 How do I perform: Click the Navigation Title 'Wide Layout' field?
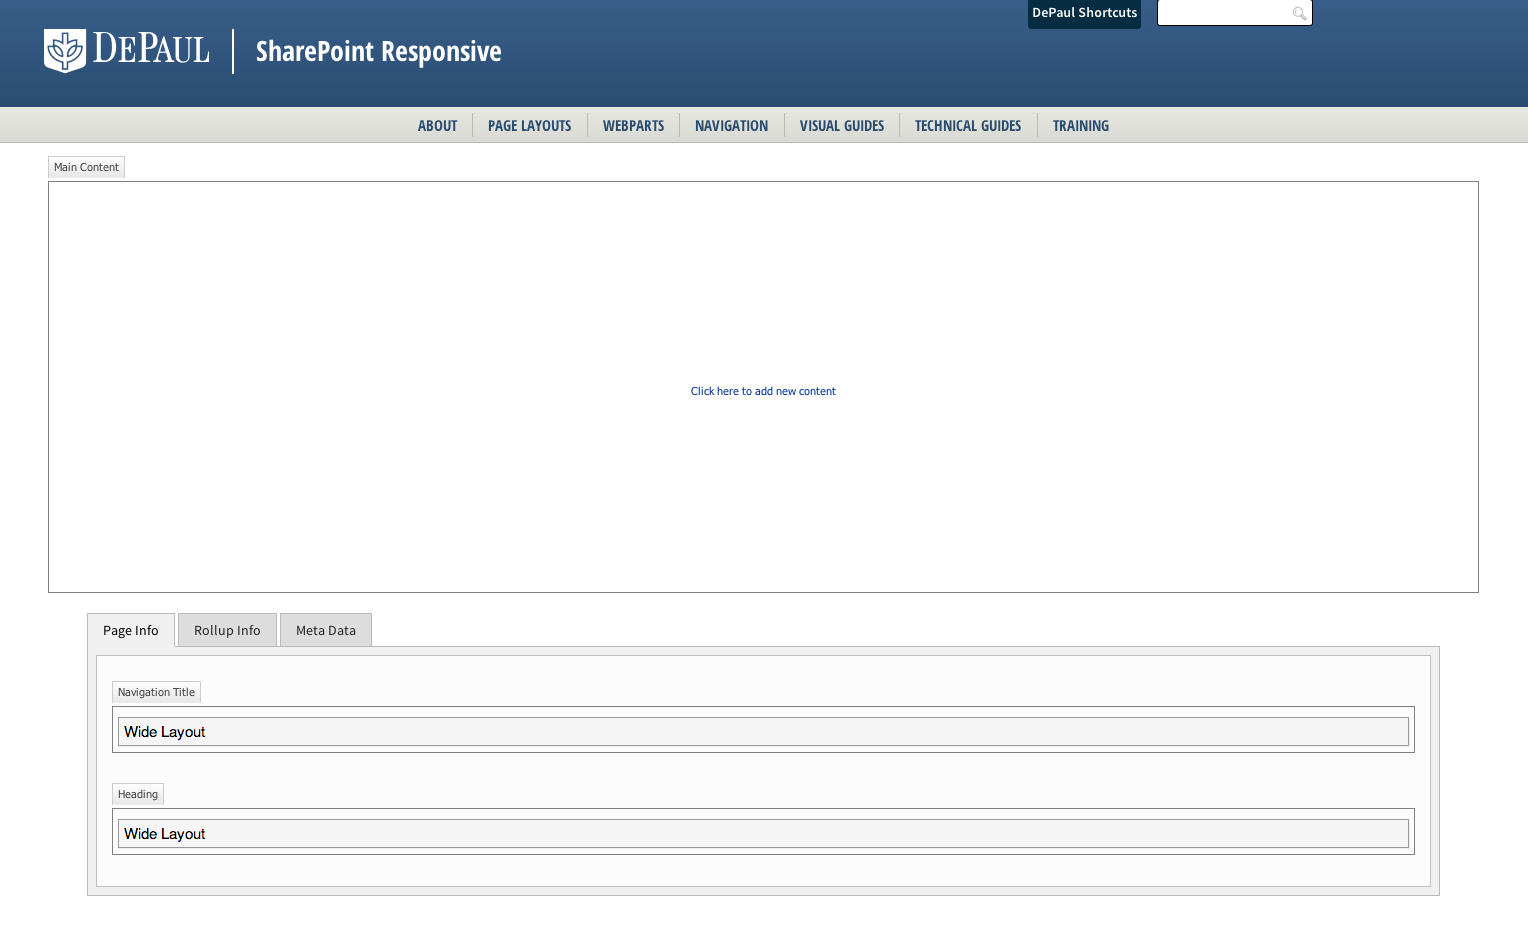click(x=763, y=731)
